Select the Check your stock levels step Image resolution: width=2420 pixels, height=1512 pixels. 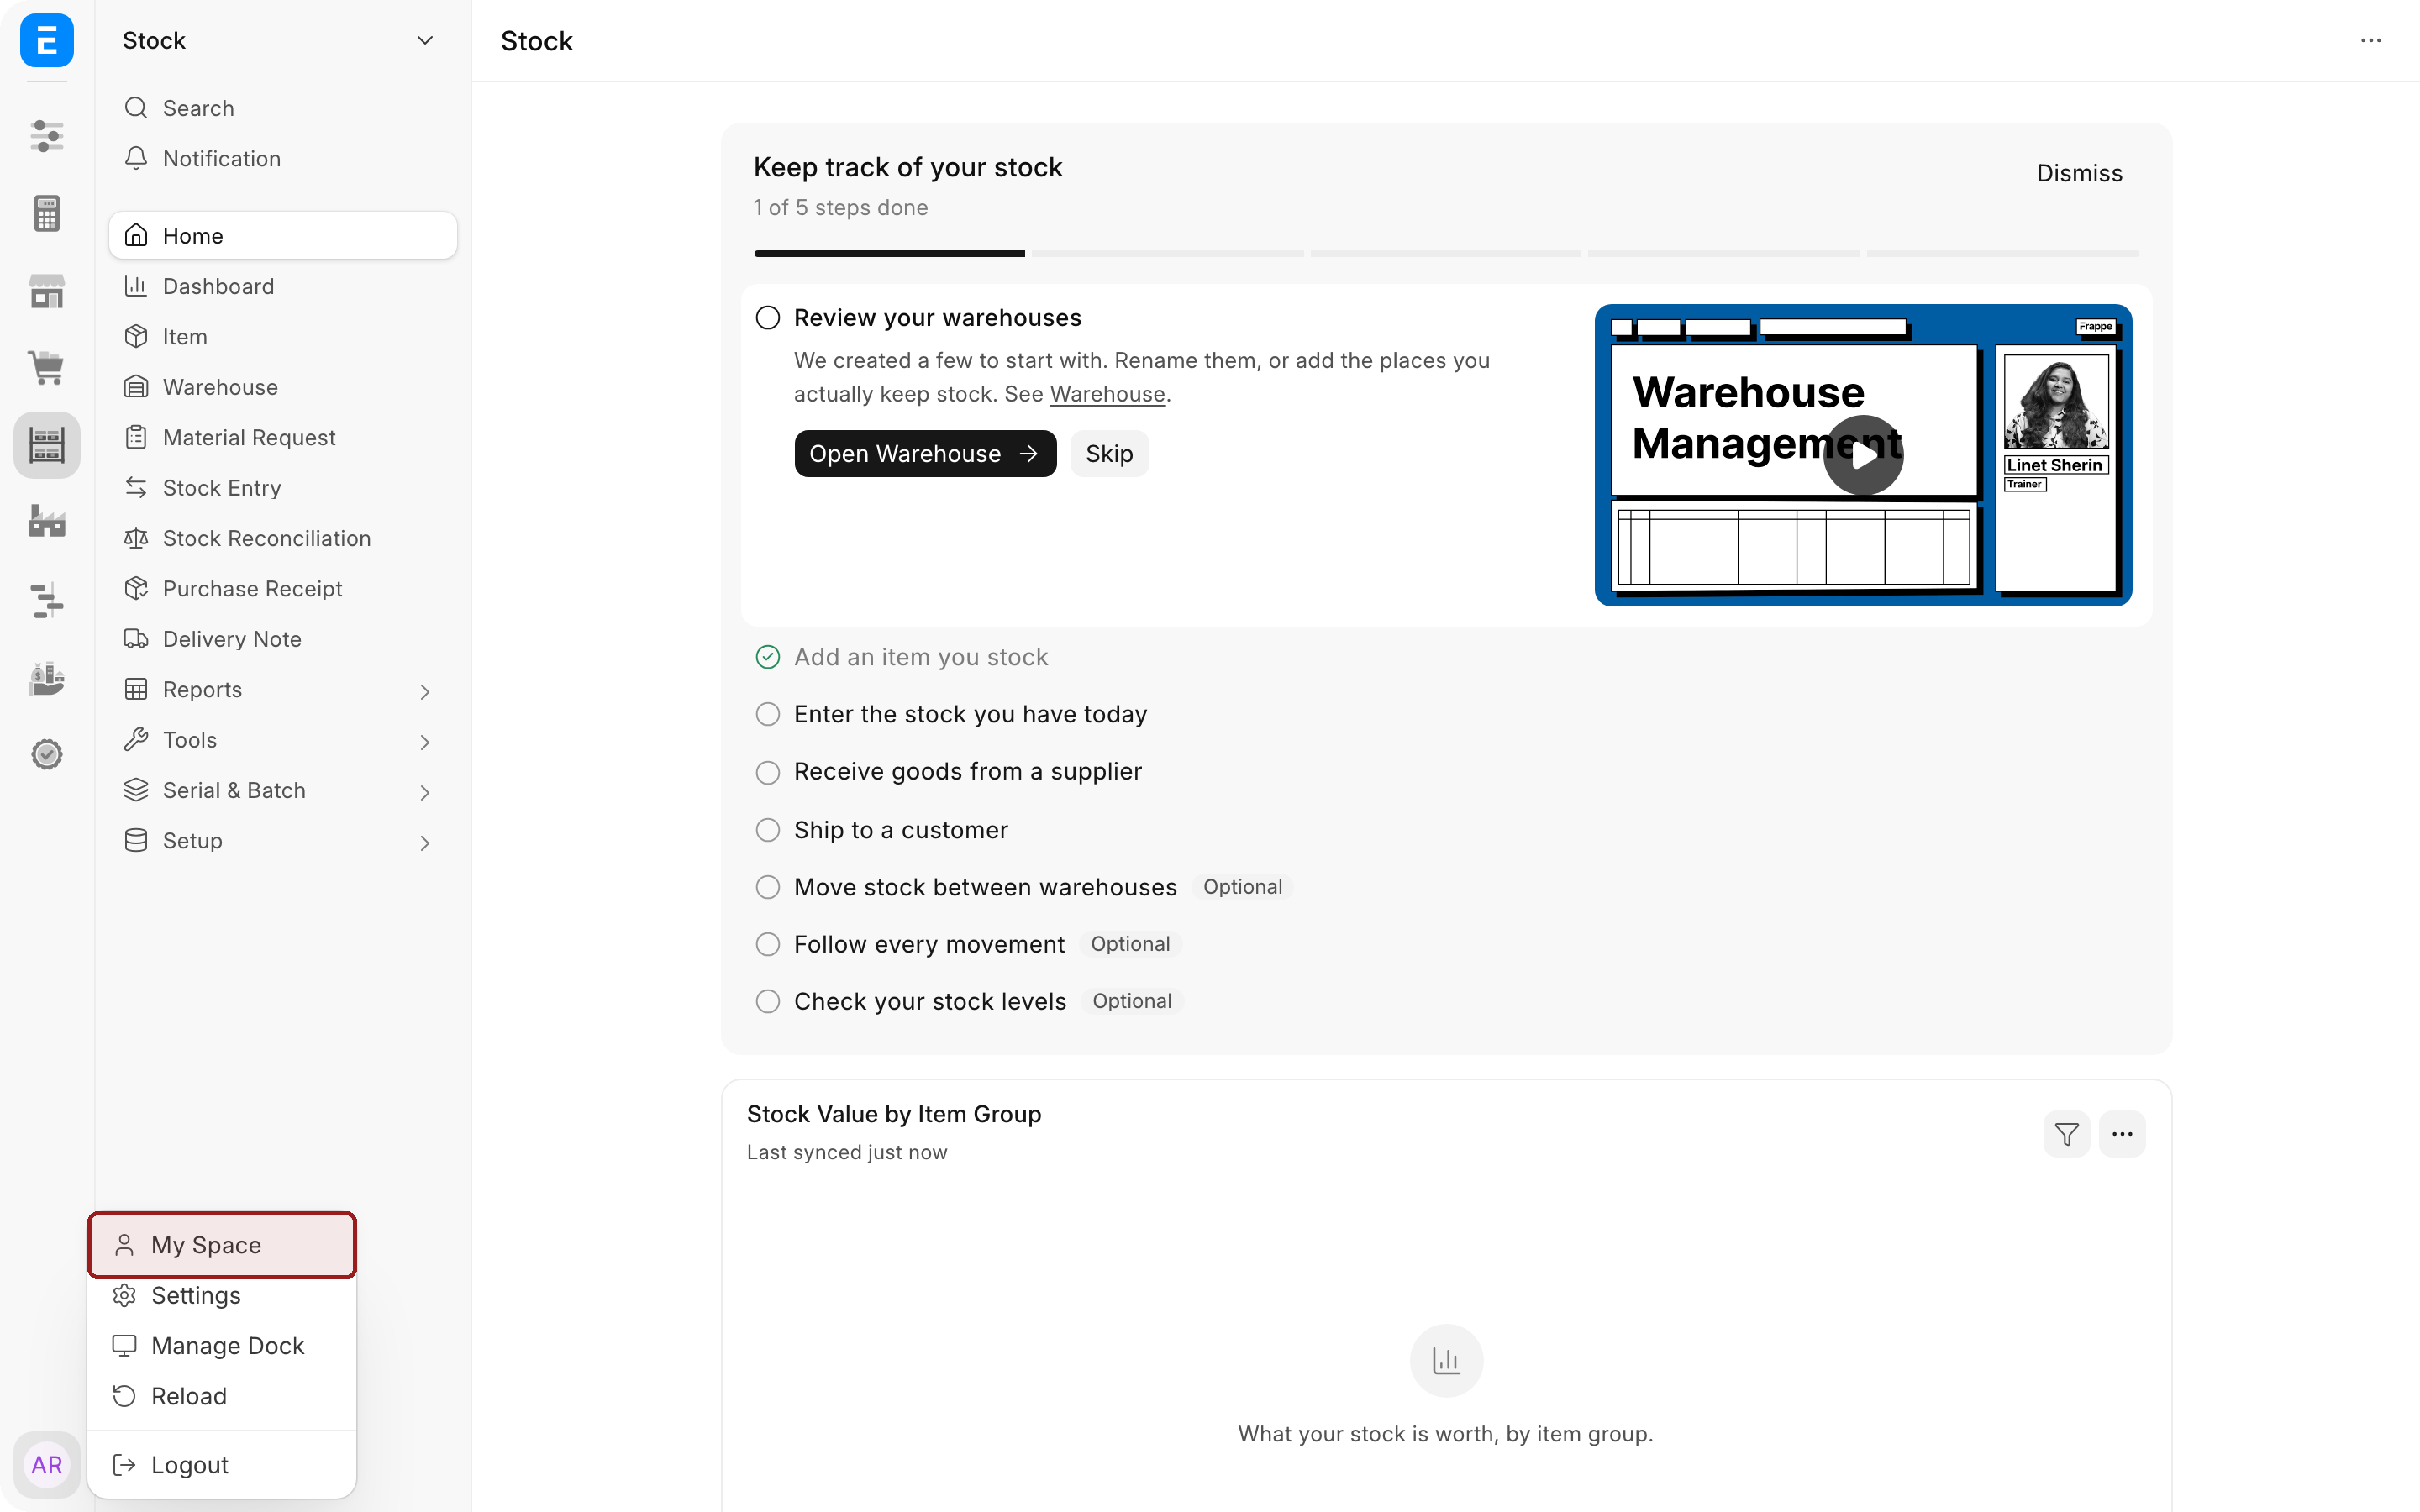tap(930, 1001)
